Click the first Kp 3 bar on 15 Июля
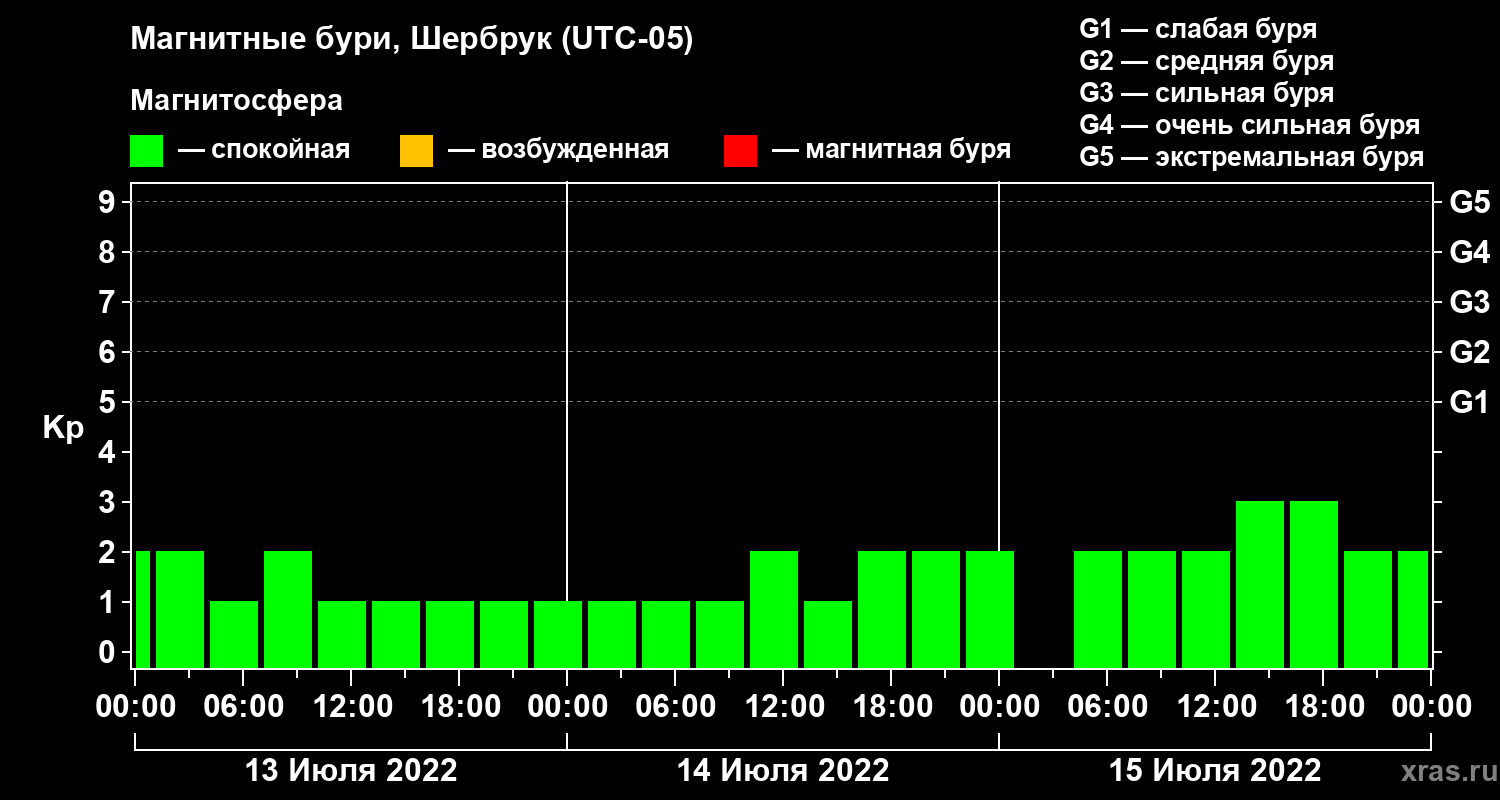 1260,584
